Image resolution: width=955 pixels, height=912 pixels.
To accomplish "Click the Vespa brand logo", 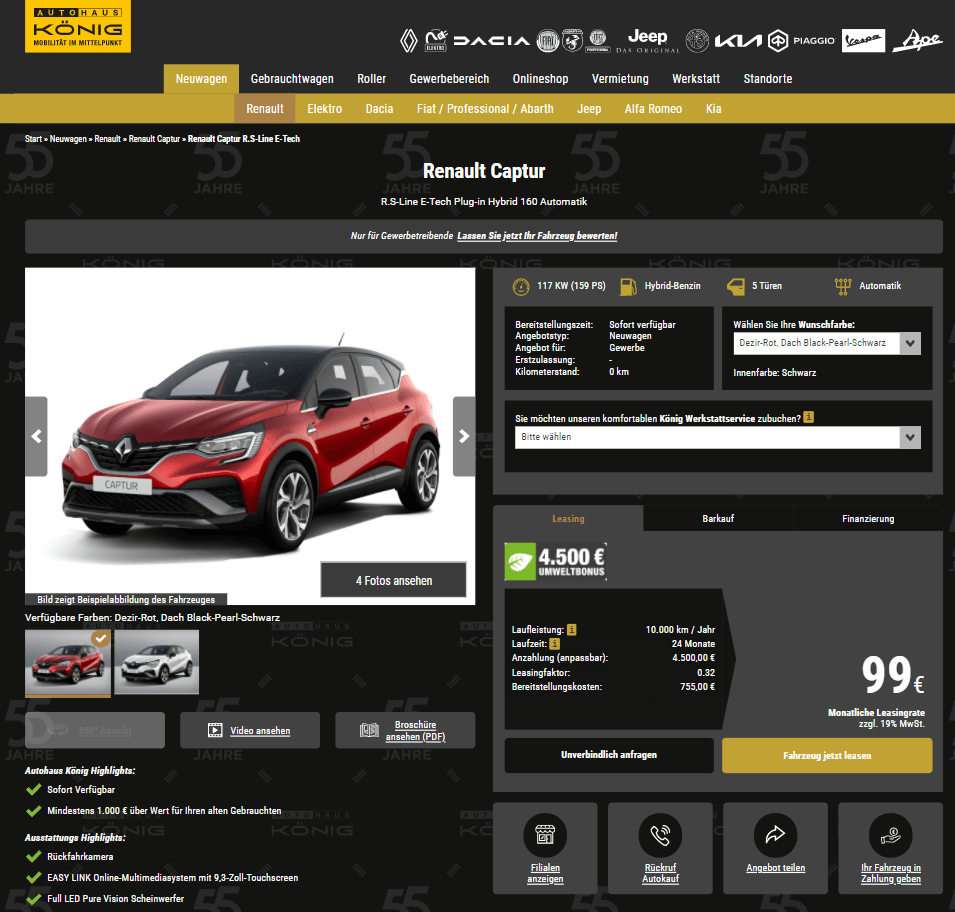I will [x=863, y=41].
